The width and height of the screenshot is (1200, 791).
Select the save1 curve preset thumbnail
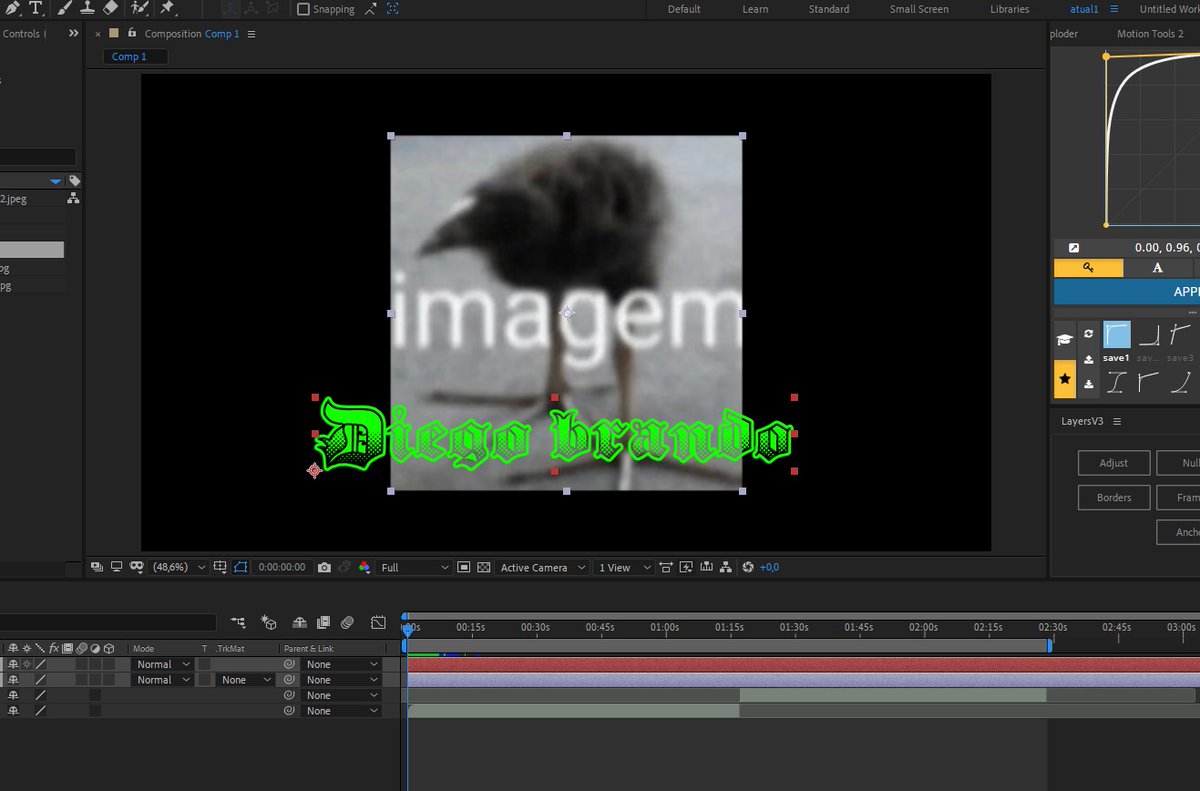click(1116, 334)
